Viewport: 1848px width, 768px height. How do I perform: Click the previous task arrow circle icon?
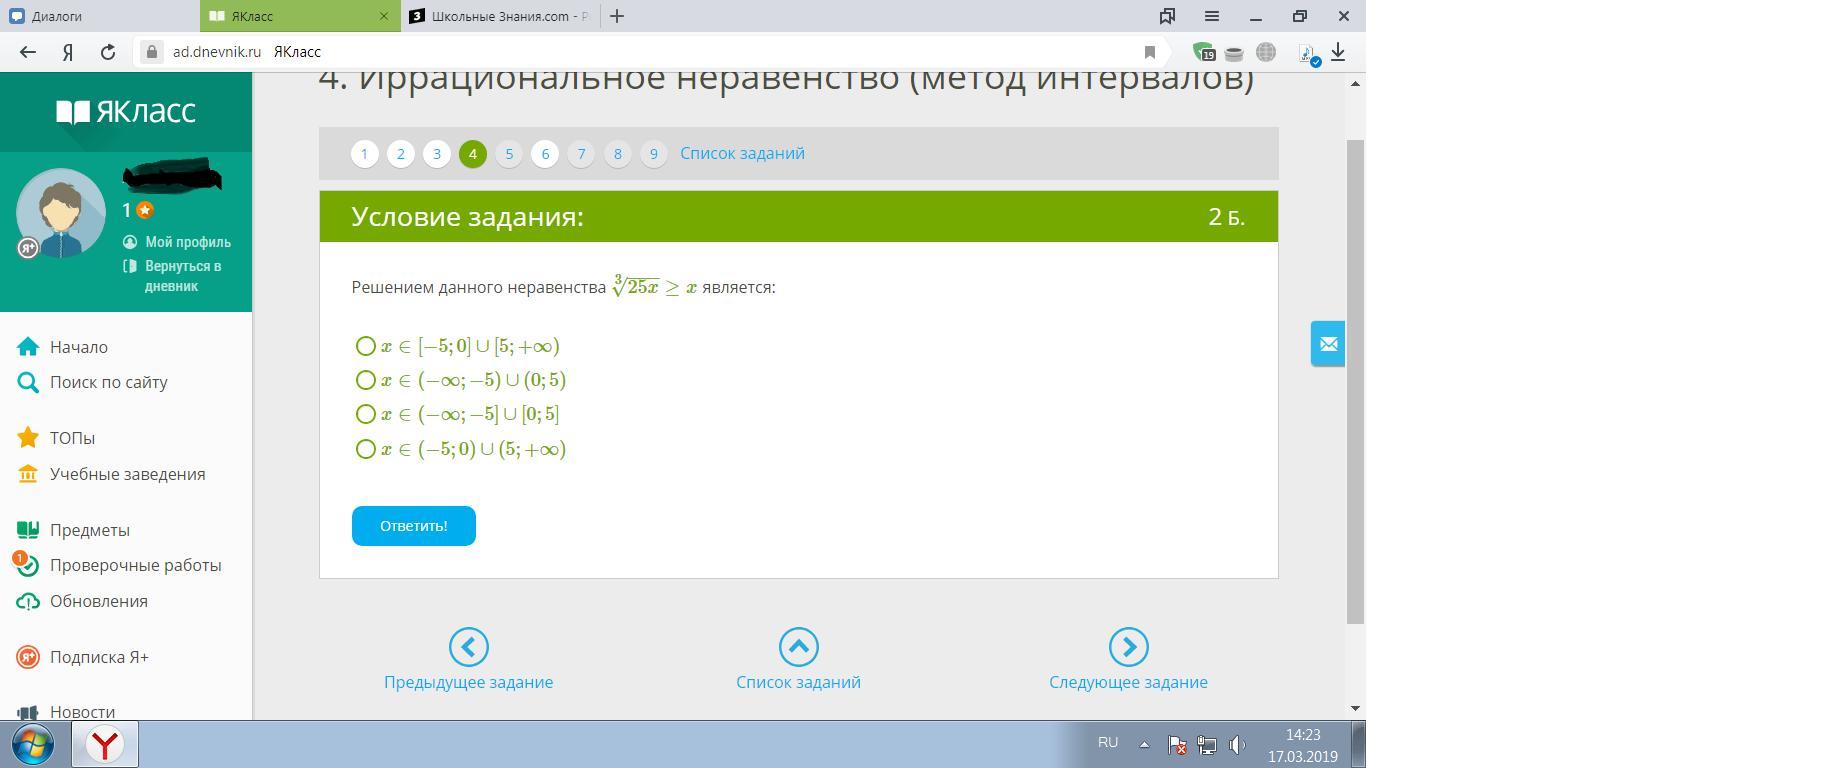point(469,647)
